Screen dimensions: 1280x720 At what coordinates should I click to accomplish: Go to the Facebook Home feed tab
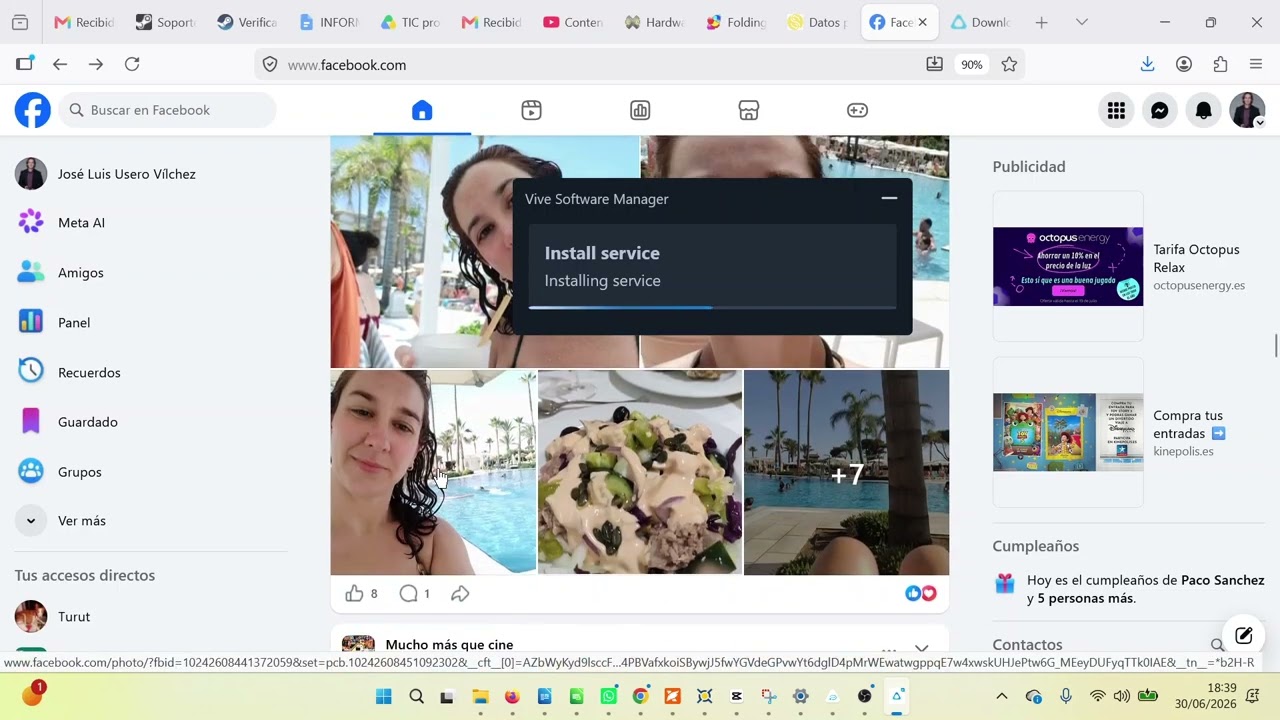(x=422, y=110)
